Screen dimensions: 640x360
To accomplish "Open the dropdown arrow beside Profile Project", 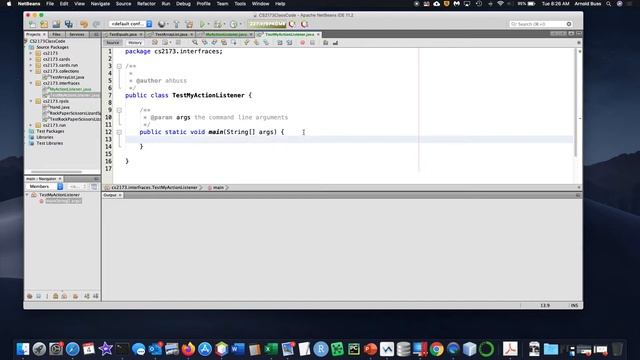I will (x=241, y=24).
